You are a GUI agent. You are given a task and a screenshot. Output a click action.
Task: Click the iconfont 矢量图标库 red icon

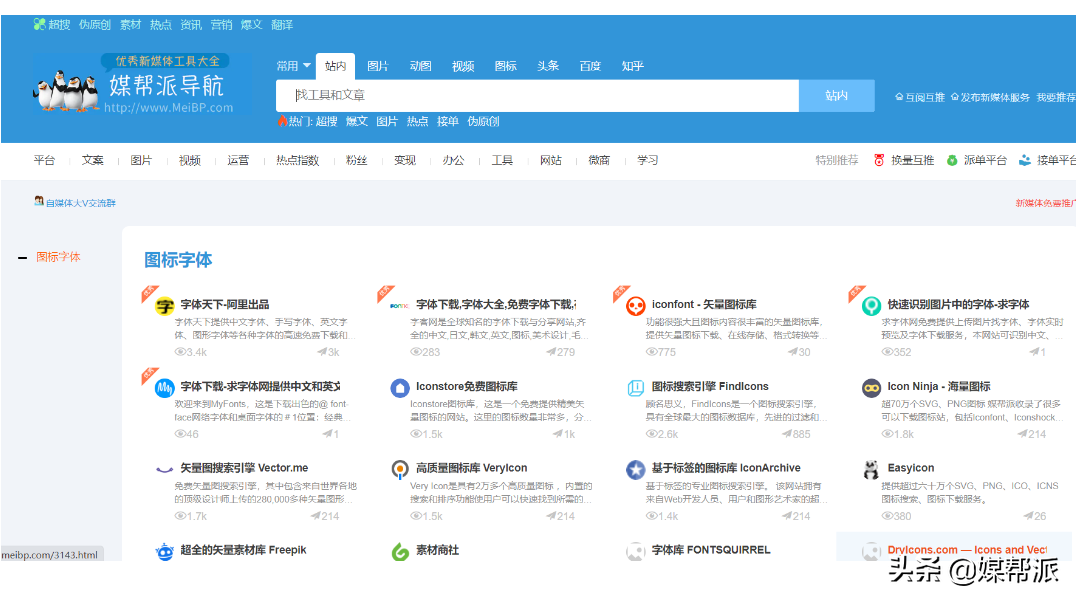pyautogui.click(x=635, y=305)
